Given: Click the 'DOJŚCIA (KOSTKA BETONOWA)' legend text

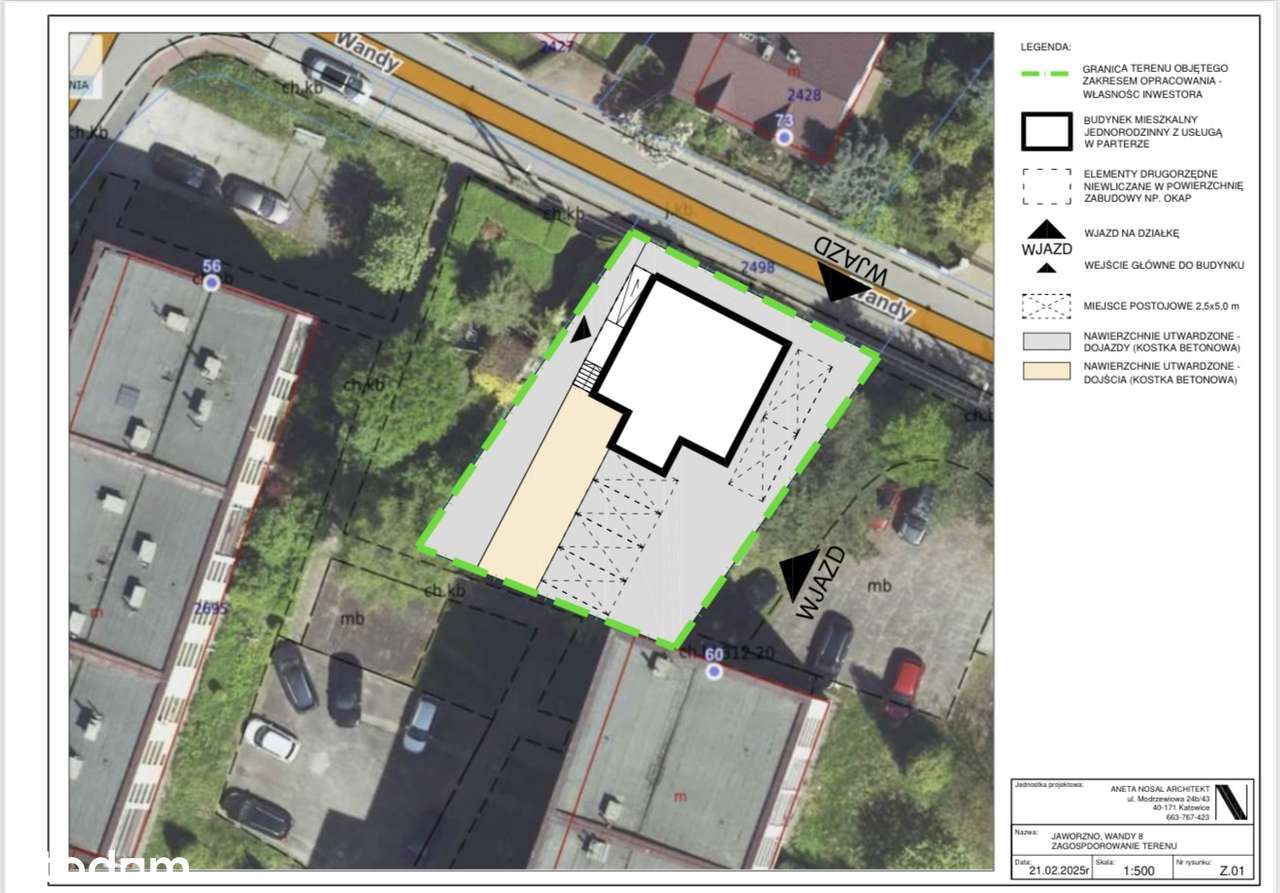Looking at the screenshot, I should (x=1161, y=380).
